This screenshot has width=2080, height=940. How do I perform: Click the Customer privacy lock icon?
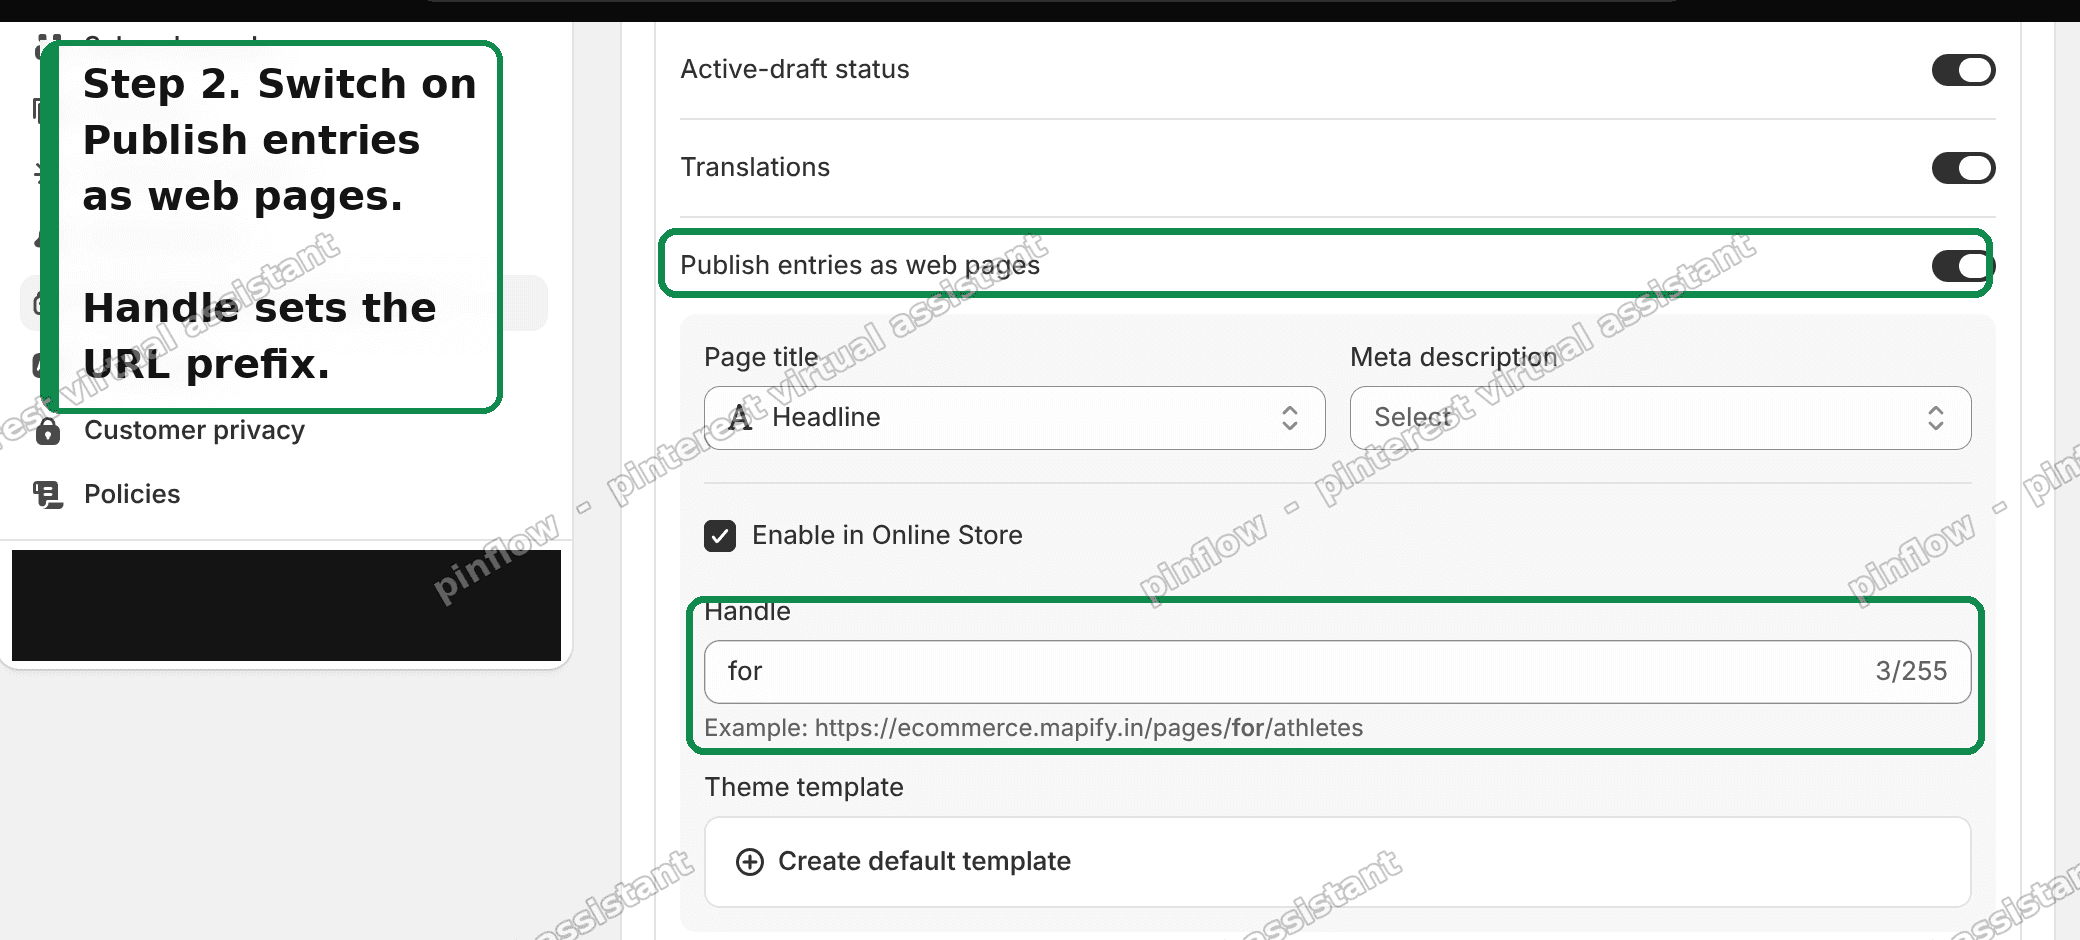pos(47,431)
